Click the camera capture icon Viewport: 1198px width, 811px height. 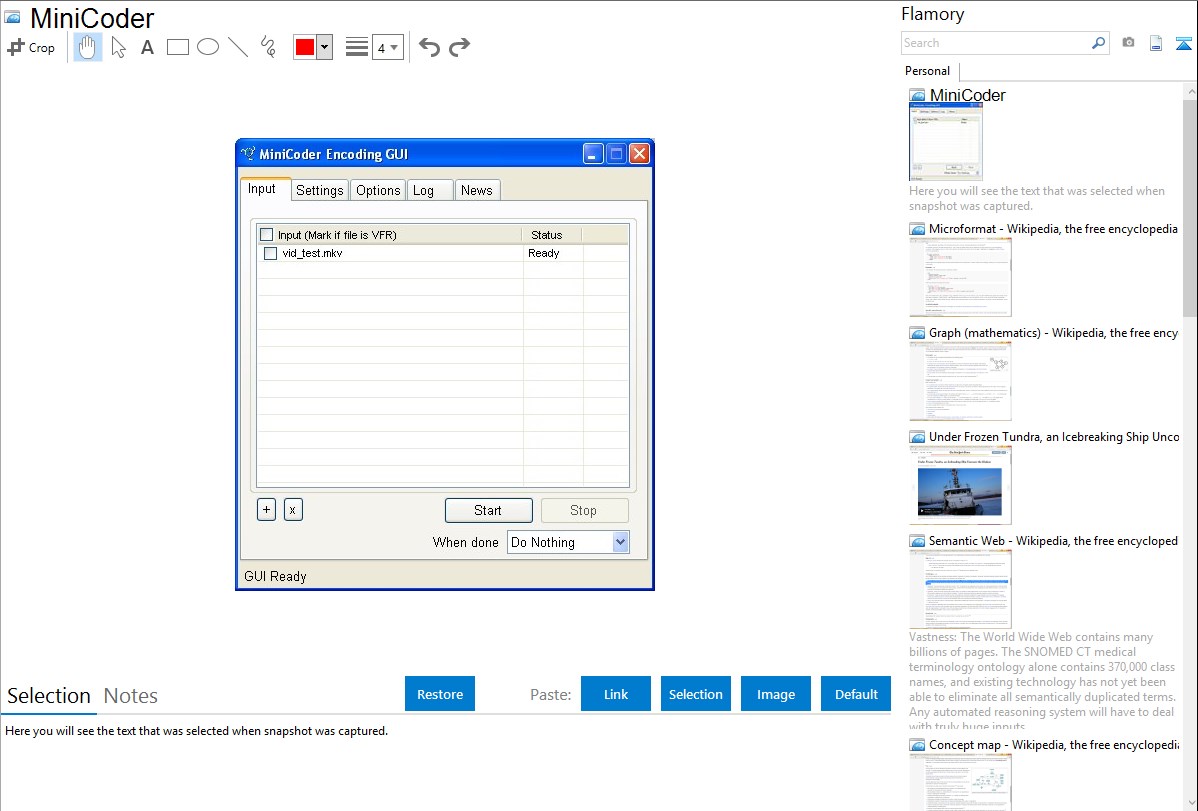1128,43
